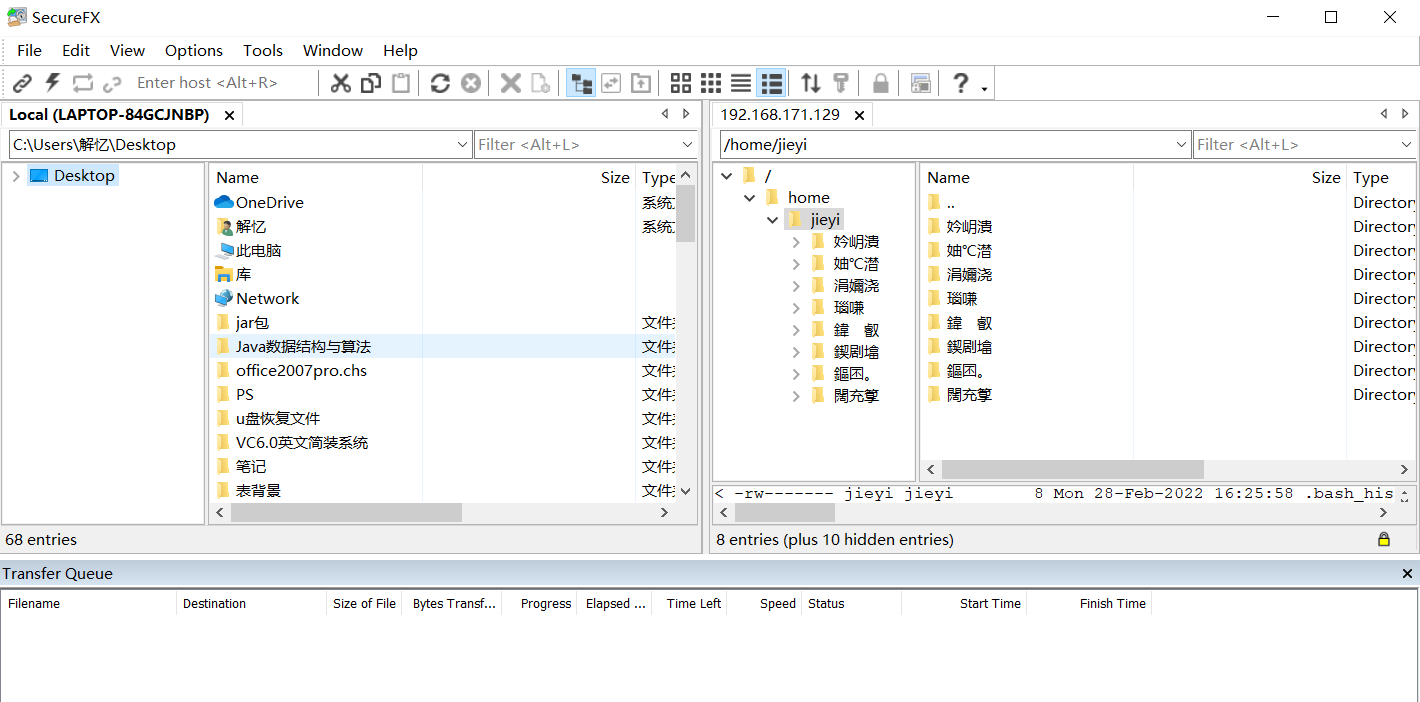Click the Help question mark icon

[x=960, y=83]
